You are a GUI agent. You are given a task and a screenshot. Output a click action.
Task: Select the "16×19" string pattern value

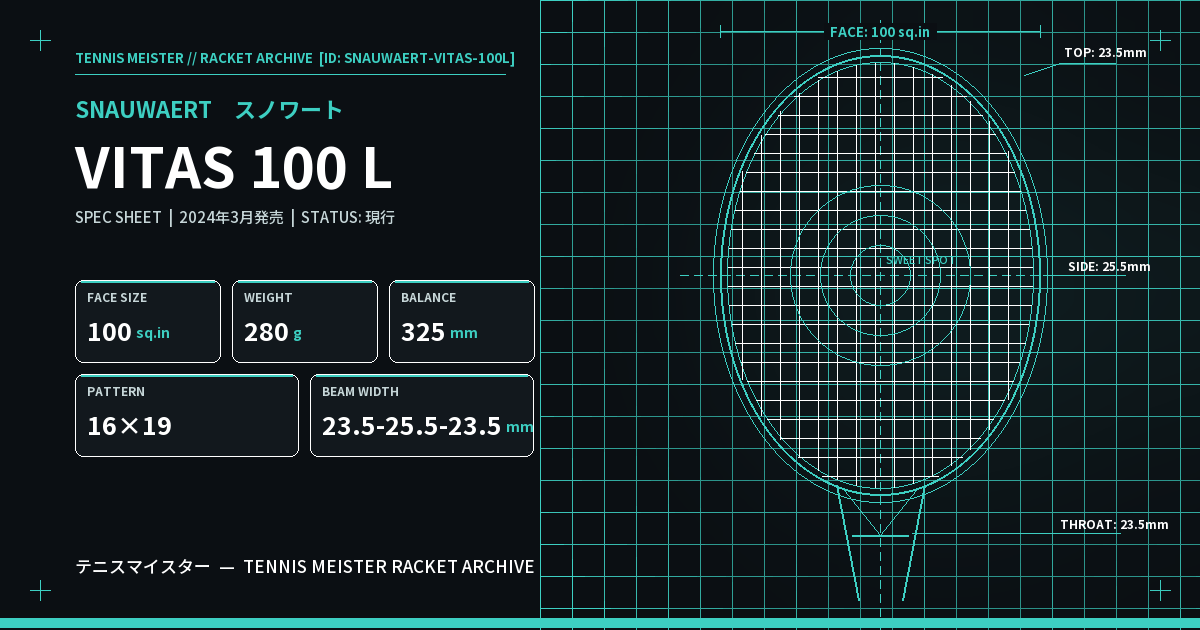(129, 426)
